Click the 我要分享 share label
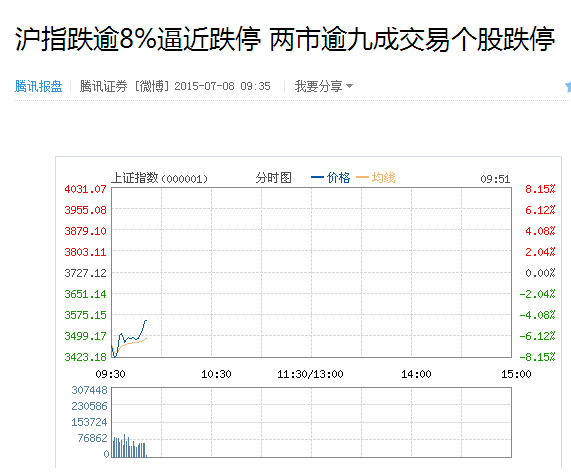 pyautogui.click(x=319, y=86)
